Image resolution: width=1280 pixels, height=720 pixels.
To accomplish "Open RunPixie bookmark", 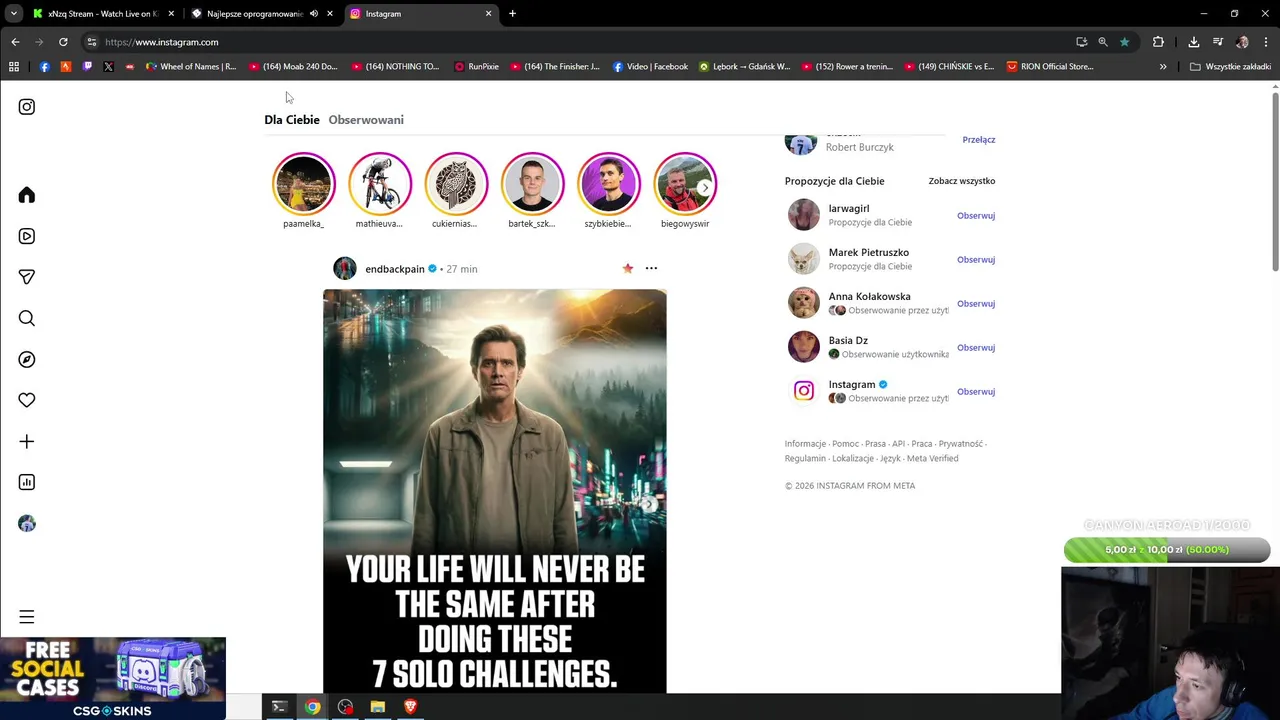I will pos(476,67).
